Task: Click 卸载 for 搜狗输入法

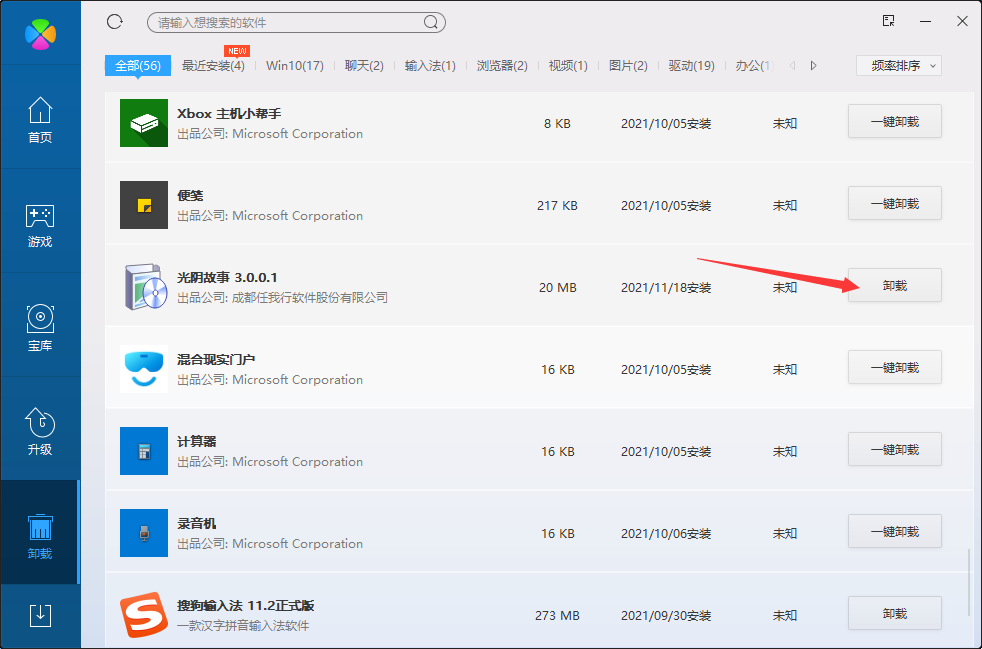Action: pyautogui.click(x=894, y=613)
